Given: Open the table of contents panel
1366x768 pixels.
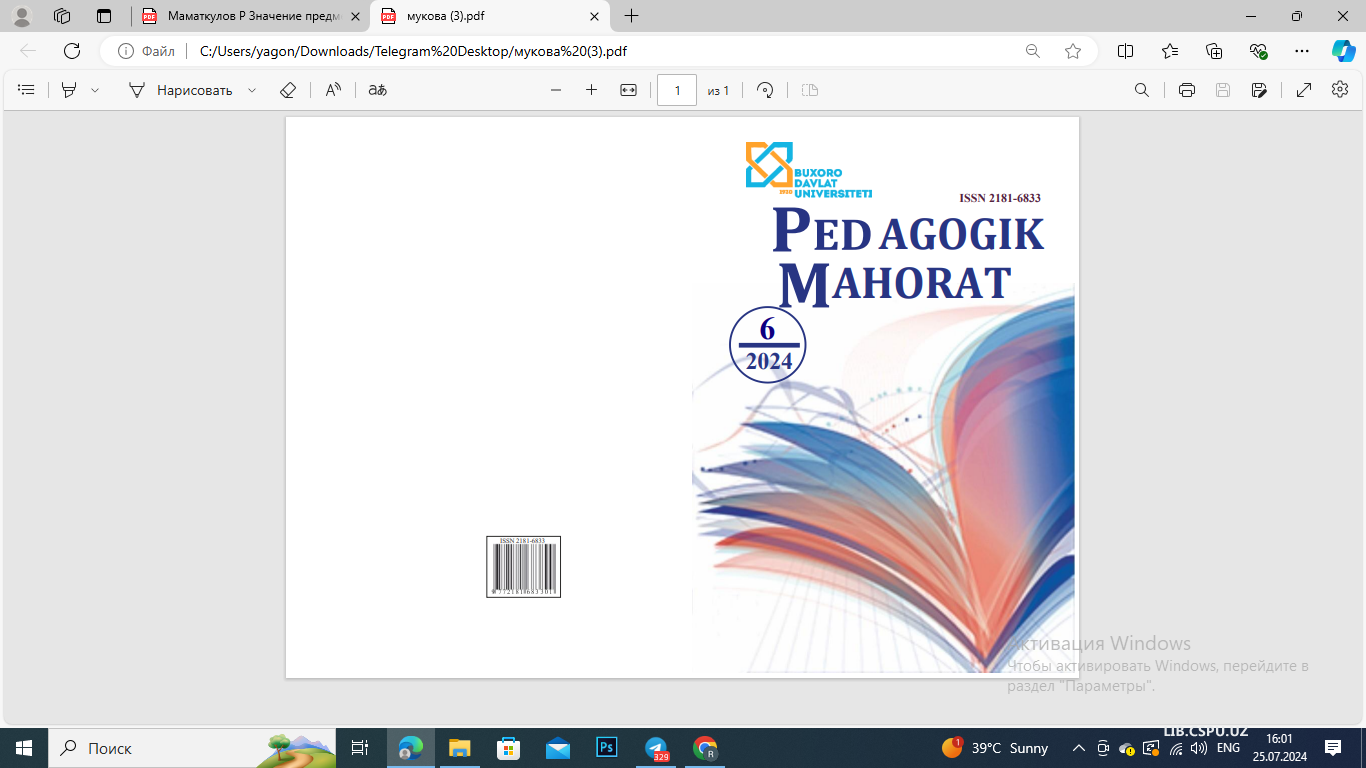Looking at the screenshot, I should [x=26, y=90].
